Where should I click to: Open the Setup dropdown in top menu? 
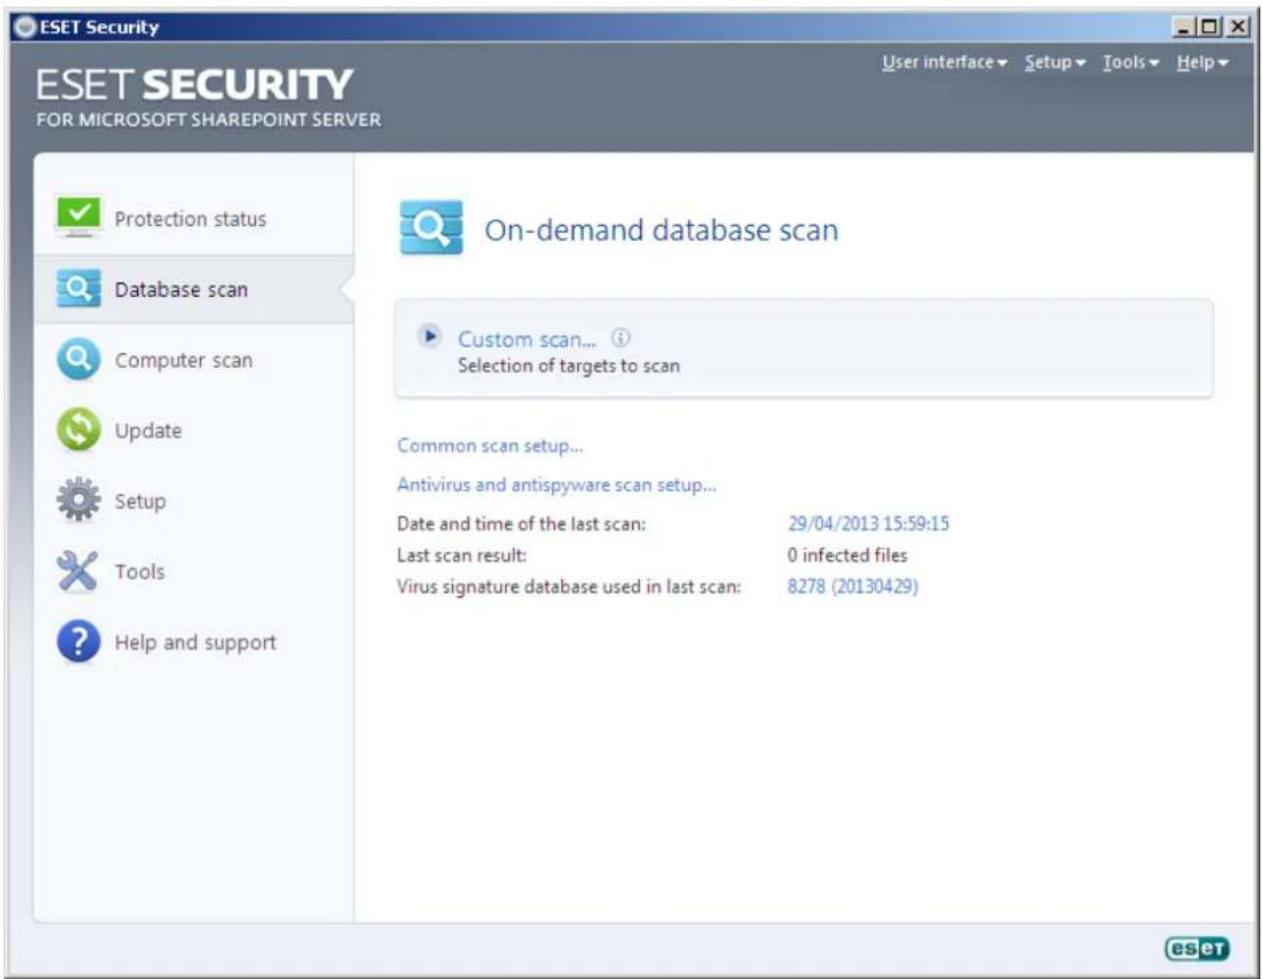click(1054, 62)
